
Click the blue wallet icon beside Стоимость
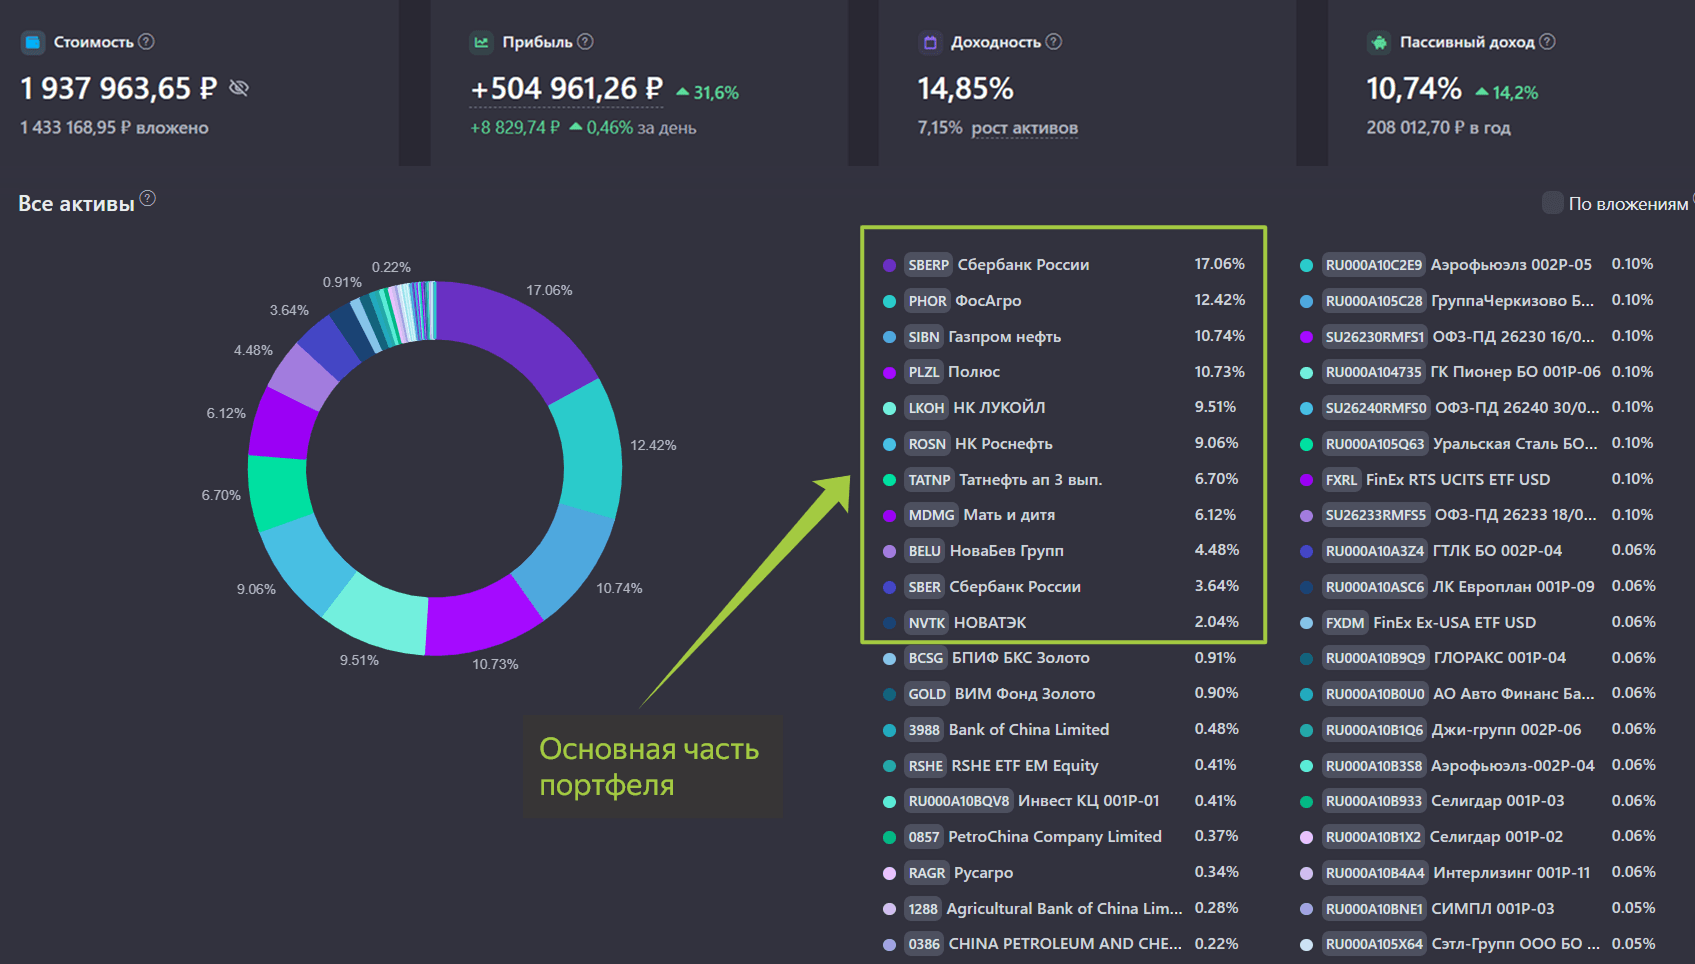pos(33,42)
